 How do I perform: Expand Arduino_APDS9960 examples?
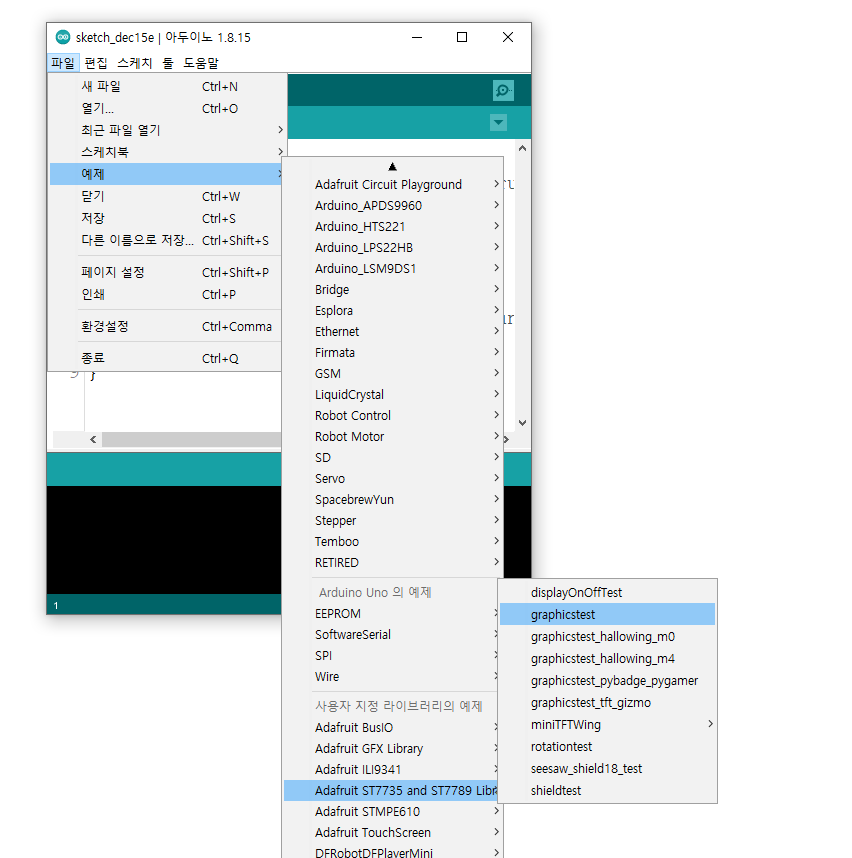(x=393, y=206)
